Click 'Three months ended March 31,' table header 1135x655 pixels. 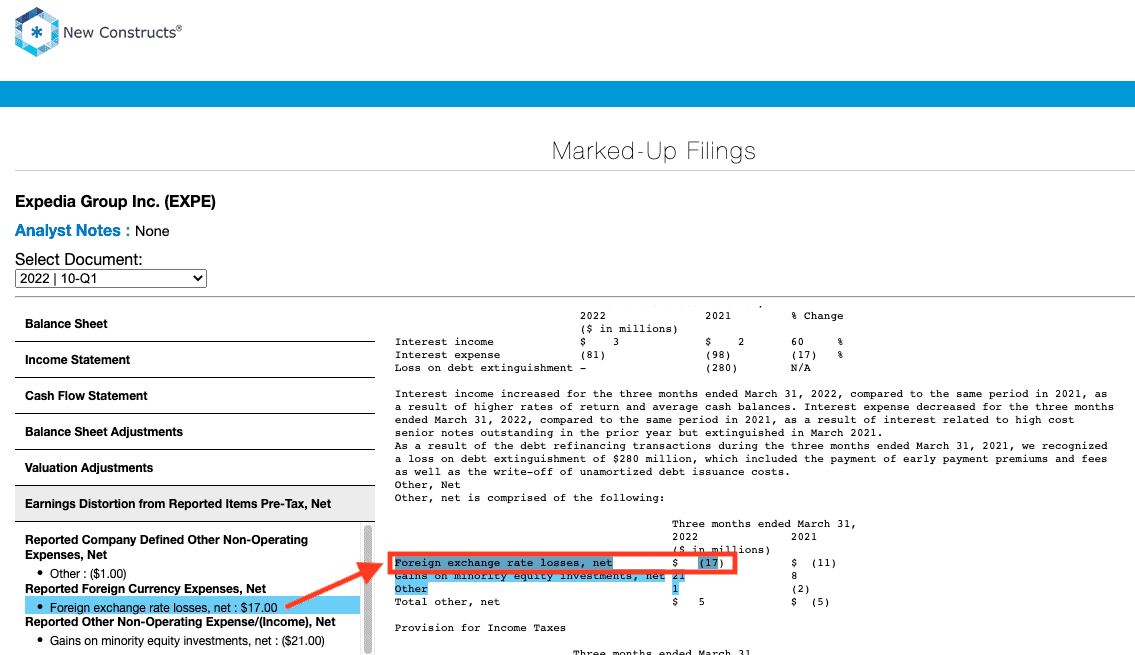(764, 524)
